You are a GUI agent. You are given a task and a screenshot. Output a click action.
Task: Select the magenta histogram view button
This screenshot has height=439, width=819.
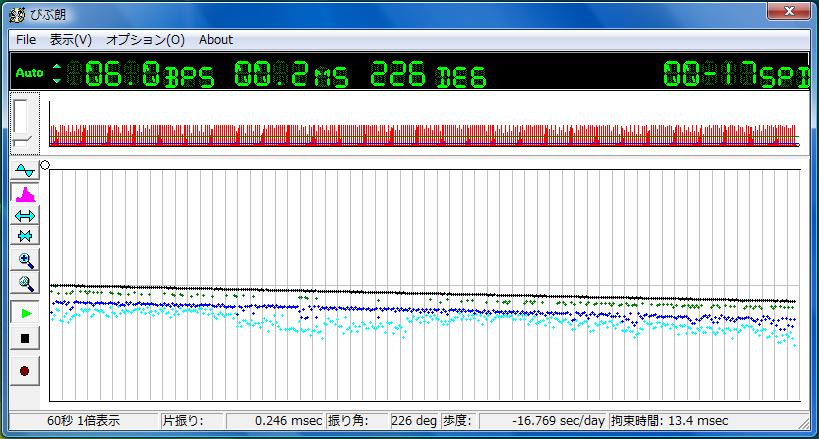25,193
